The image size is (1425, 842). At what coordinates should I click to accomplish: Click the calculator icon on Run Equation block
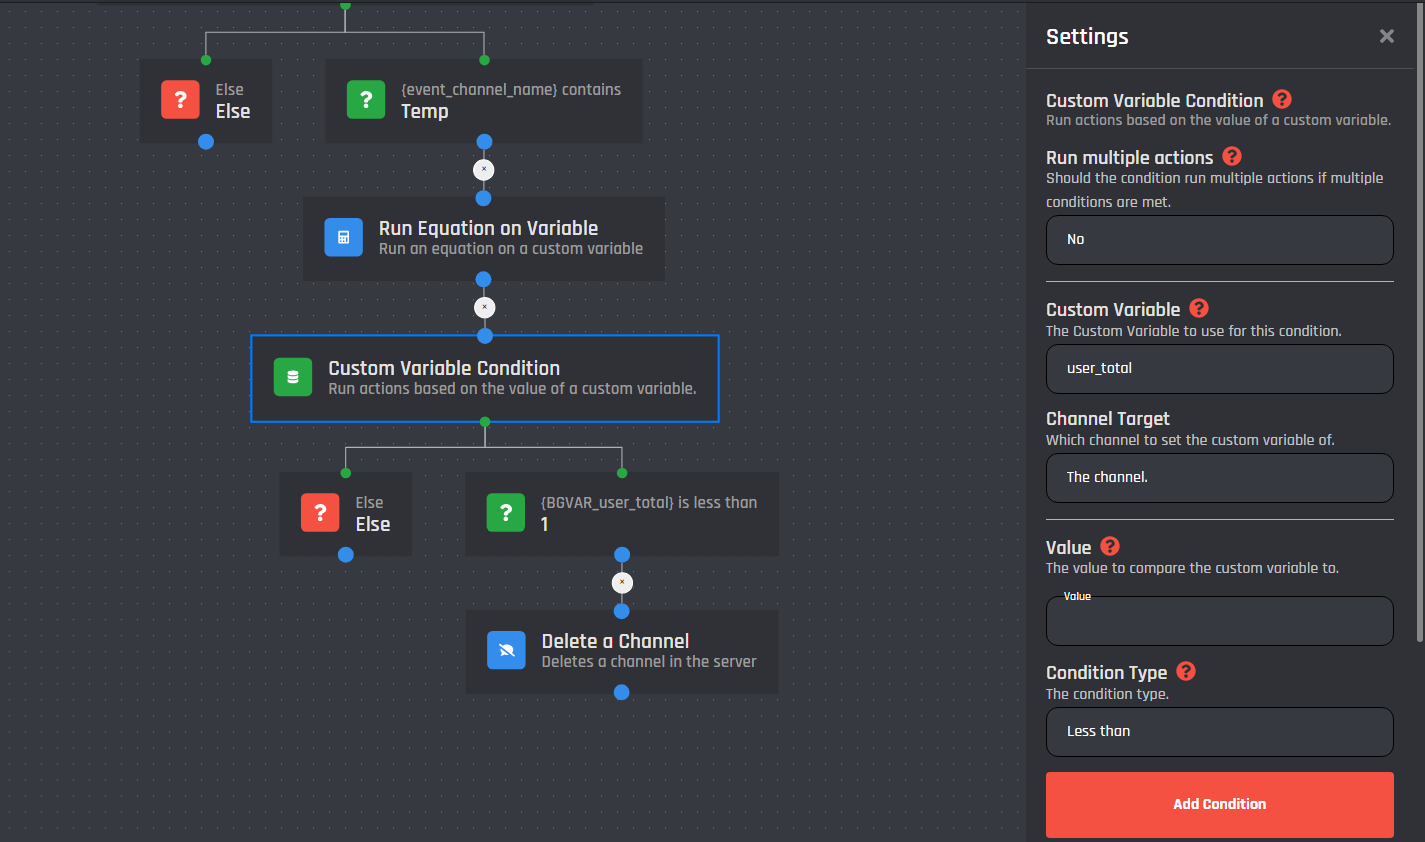point(343,238)
